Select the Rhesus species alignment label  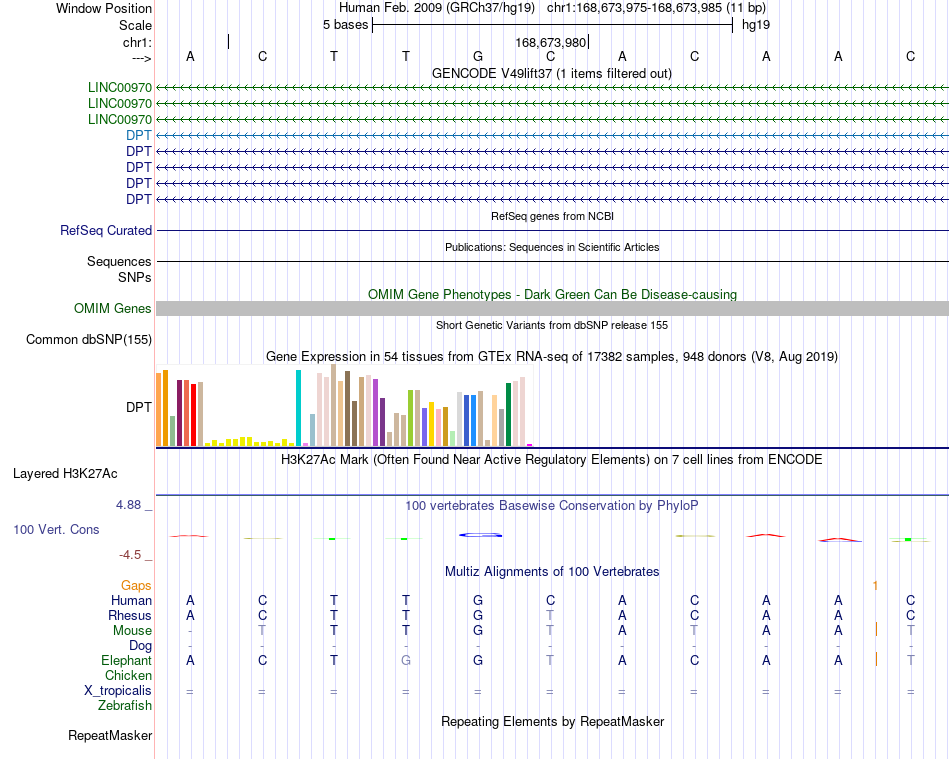click(x=130, y=615)
